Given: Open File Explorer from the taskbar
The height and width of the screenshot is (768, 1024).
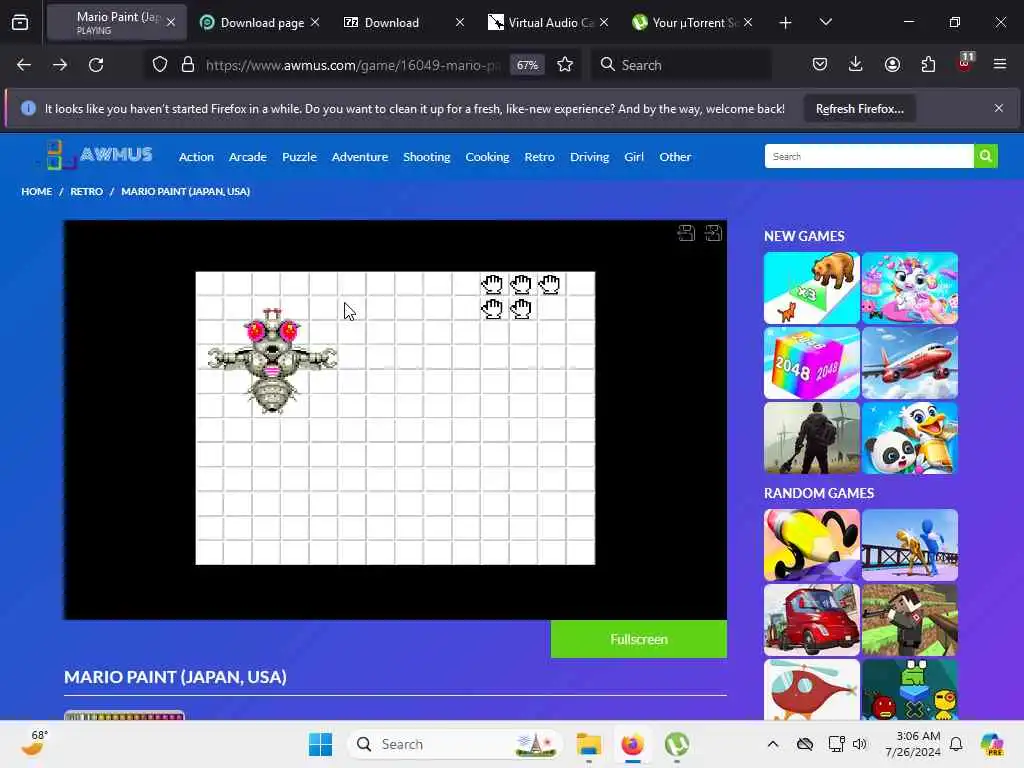Looking at the screenshot, I should (588, 744).
